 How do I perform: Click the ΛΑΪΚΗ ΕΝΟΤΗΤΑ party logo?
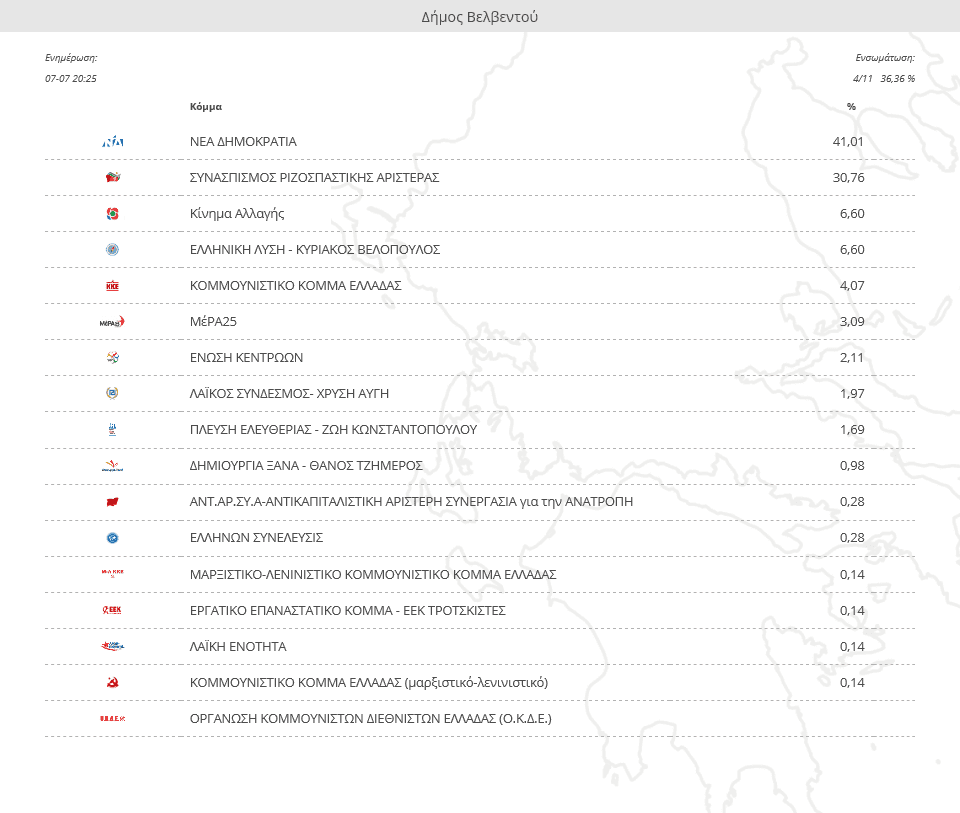[x=113, y=646]
